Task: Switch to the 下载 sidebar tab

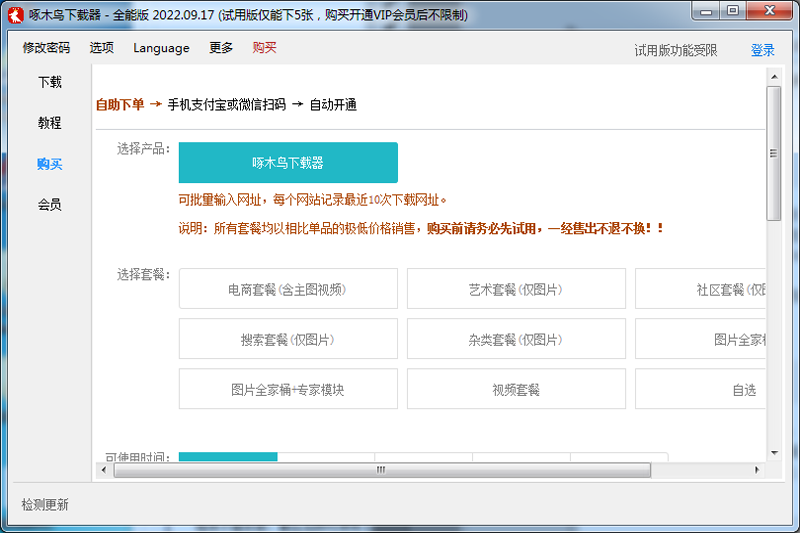Action: pyautogui.click(x=50, y=82)
